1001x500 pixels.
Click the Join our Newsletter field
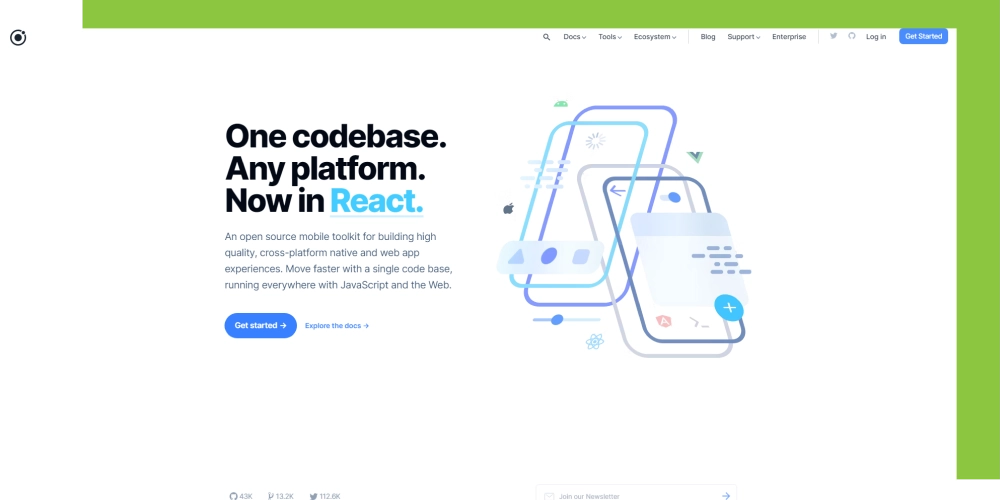(x=630, y=495)
